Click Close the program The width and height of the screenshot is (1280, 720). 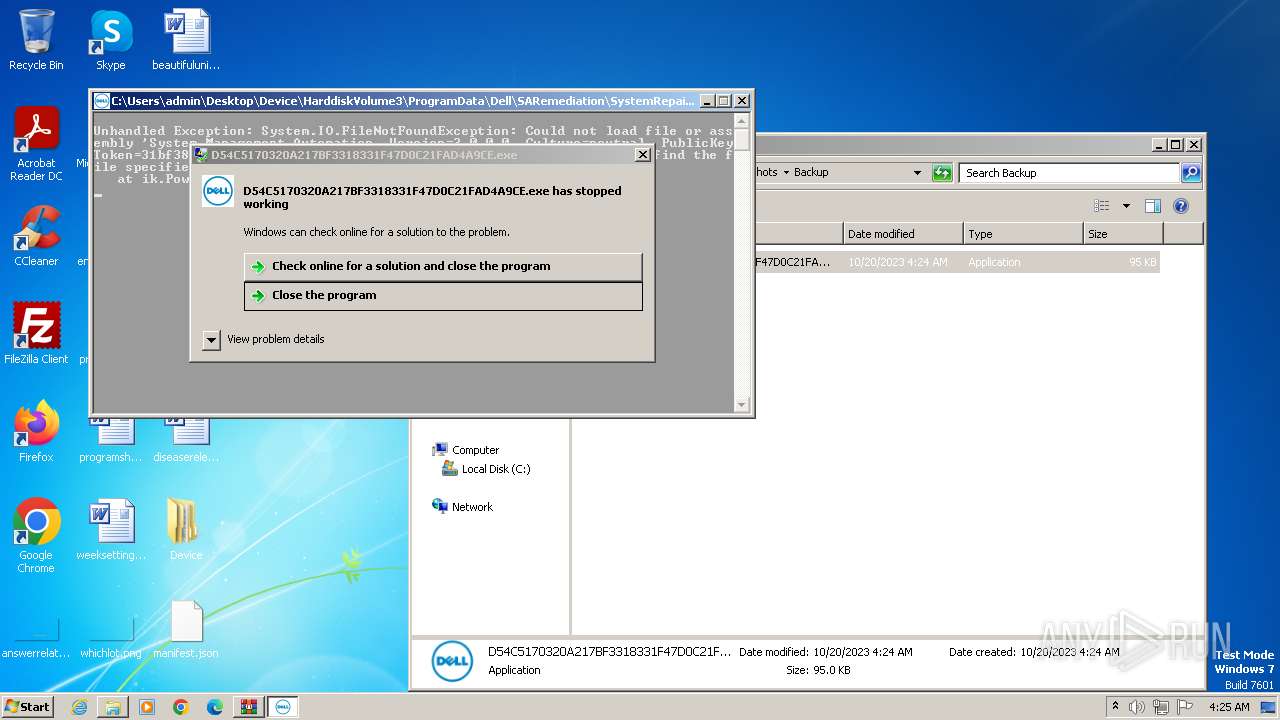click(443, 296)
